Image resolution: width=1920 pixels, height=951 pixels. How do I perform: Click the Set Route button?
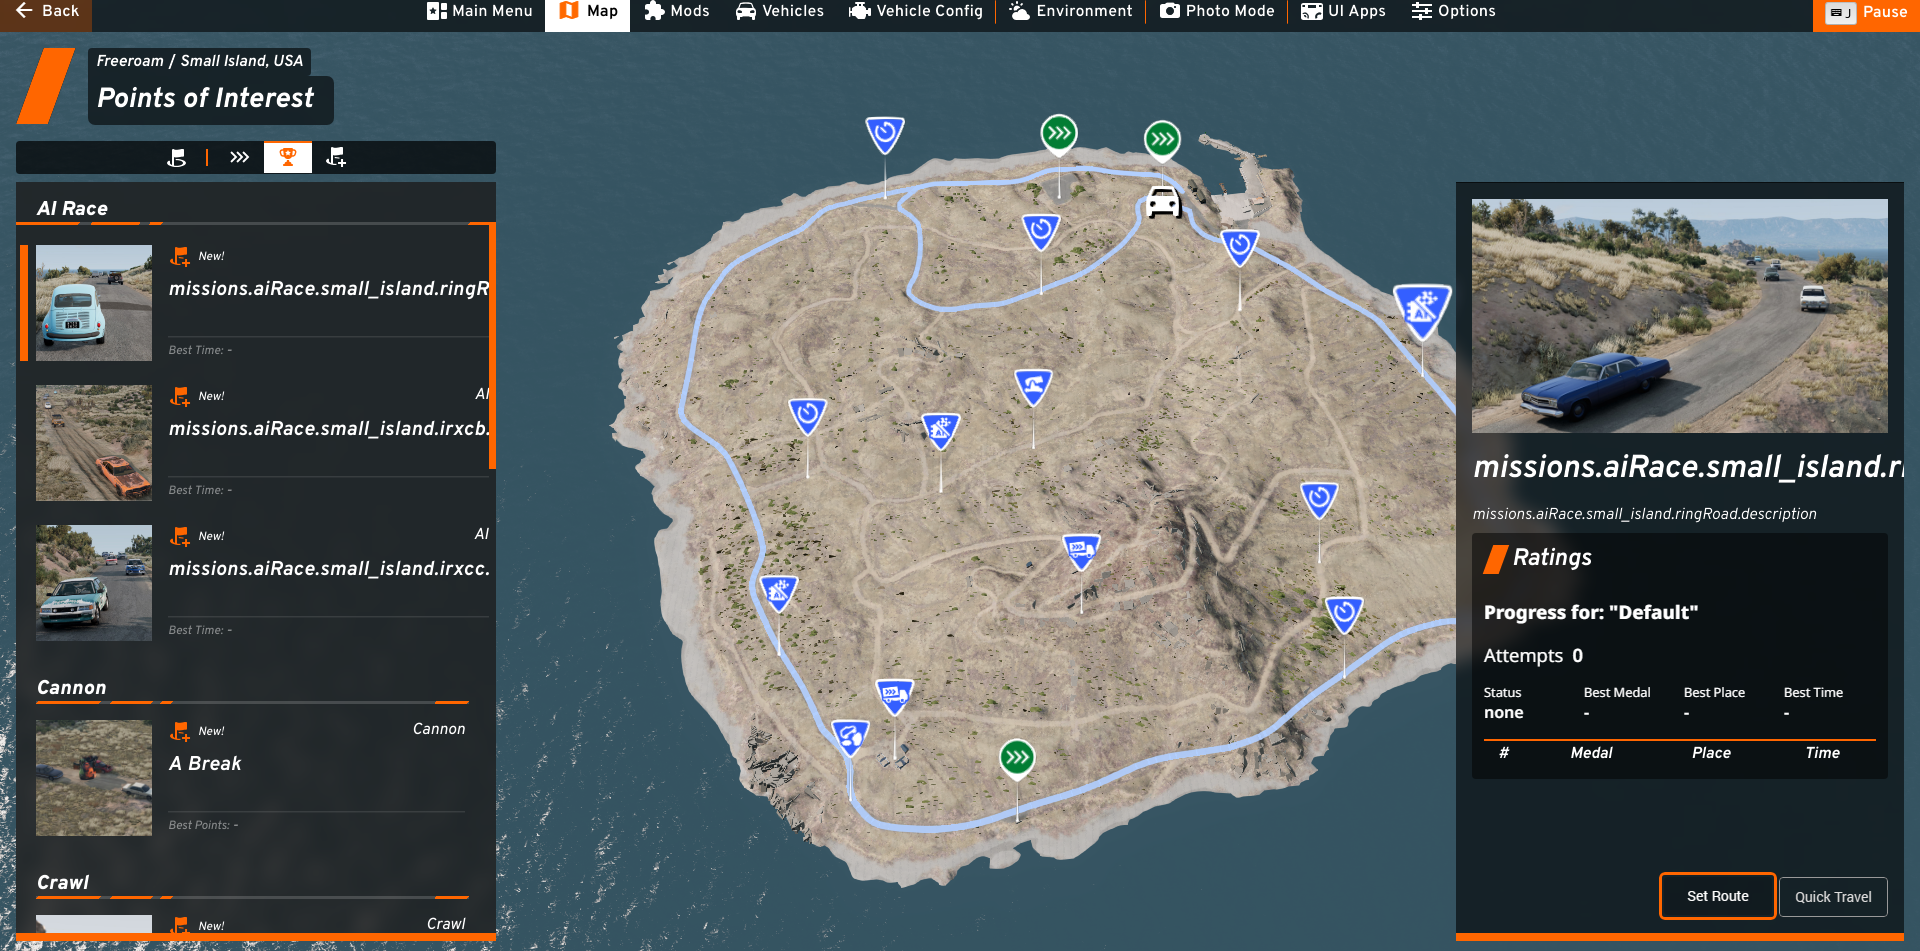(x=1718, y=896)
